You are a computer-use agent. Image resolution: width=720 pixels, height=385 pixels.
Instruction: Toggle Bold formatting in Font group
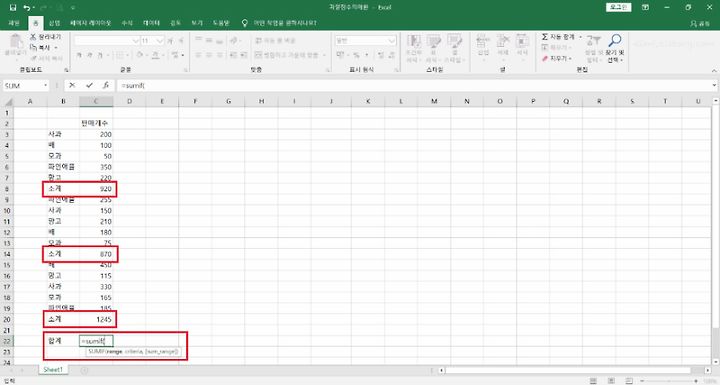79,55
